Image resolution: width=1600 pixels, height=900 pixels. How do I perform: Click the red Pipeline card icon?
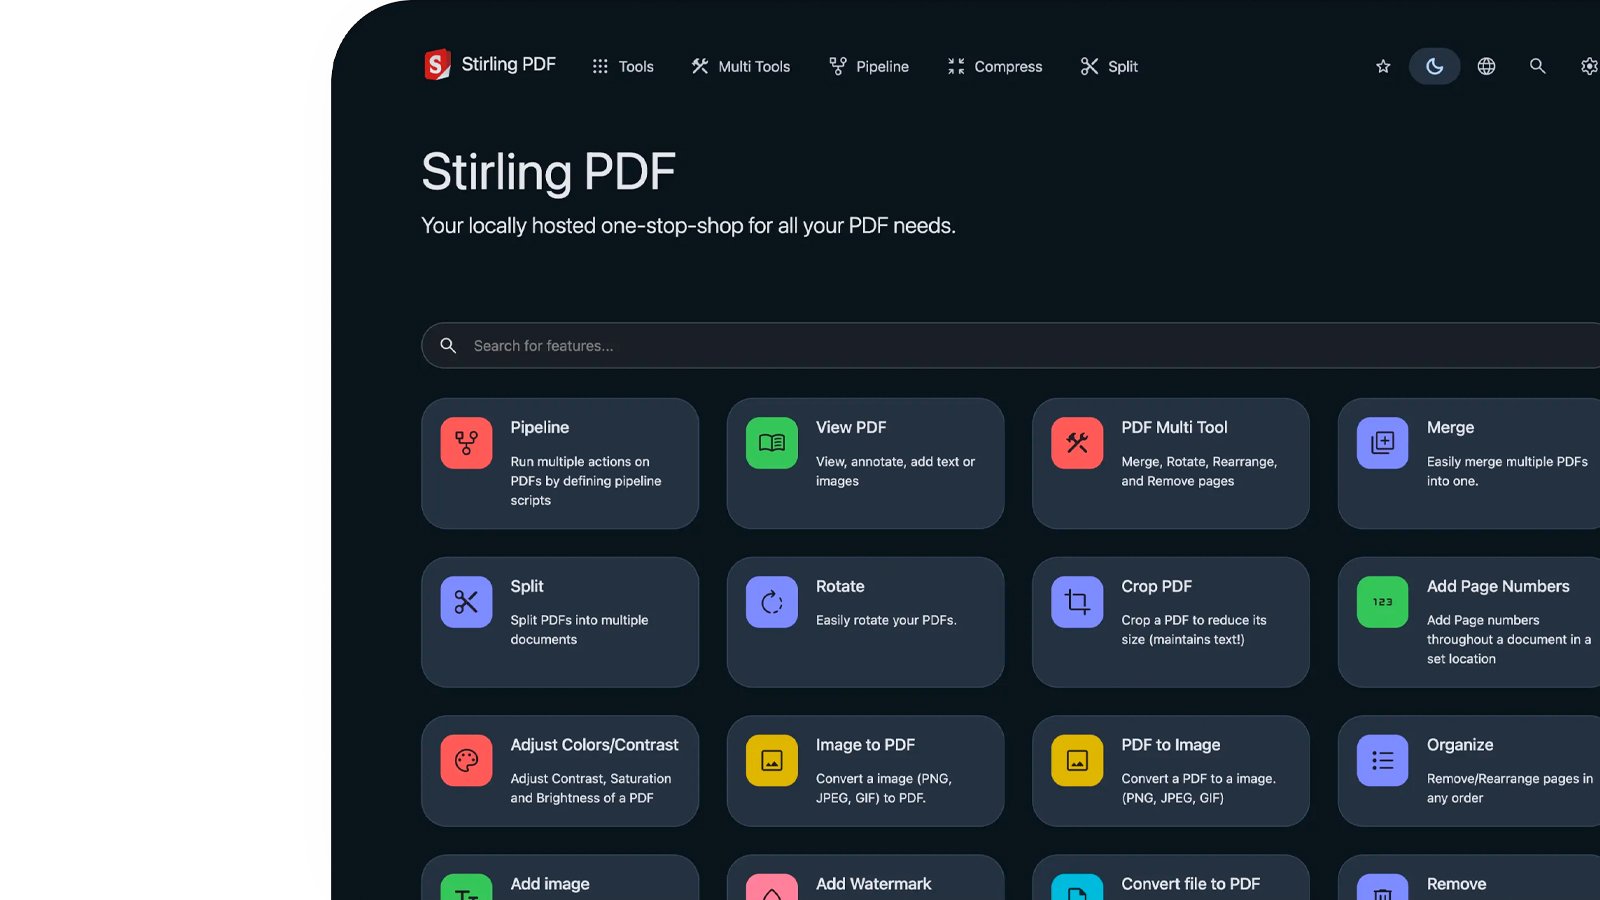click(x=466, y=443)
